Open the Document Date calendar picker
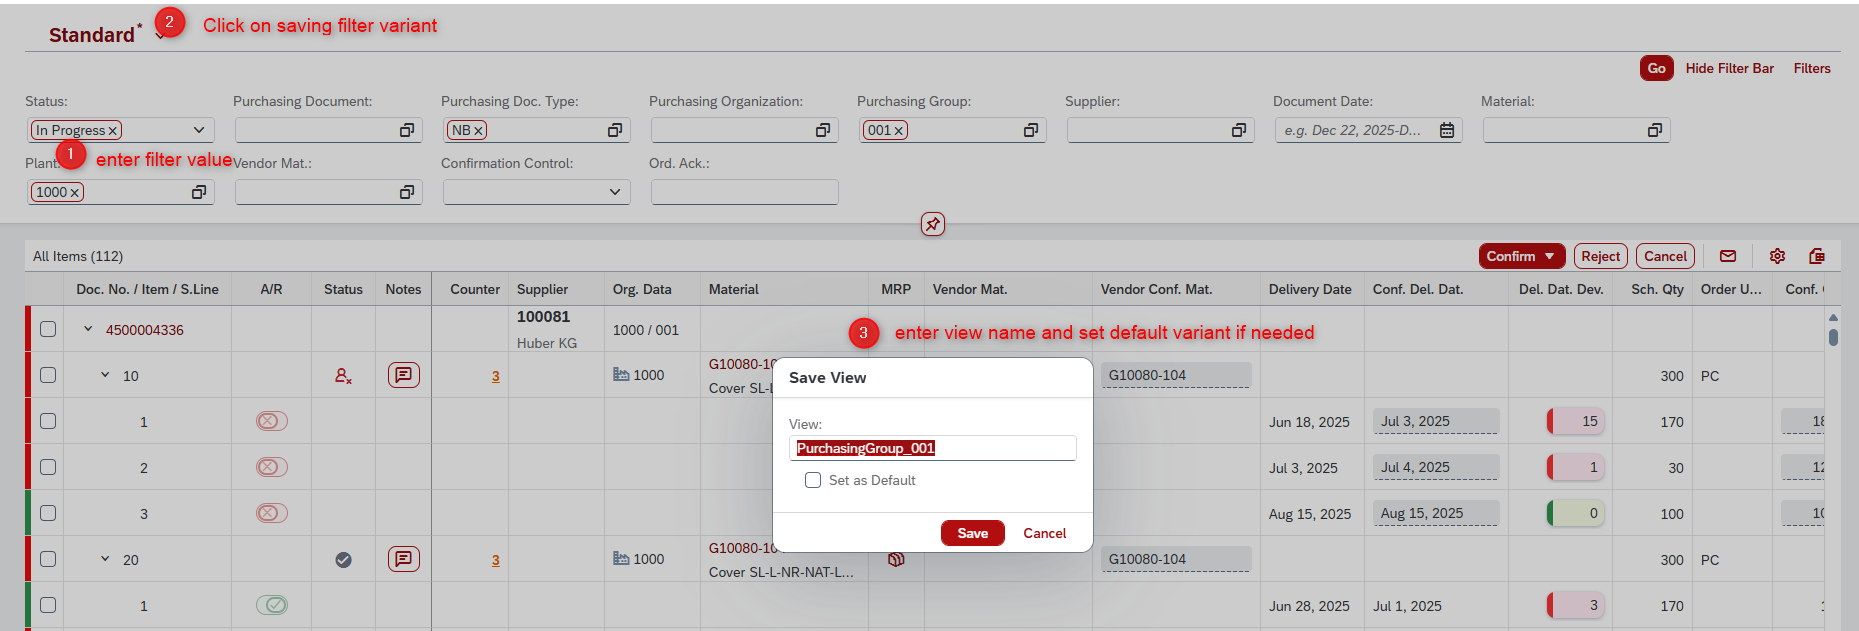The width and height of the screenshot is (1859, 631). (x=1446, y=130)
